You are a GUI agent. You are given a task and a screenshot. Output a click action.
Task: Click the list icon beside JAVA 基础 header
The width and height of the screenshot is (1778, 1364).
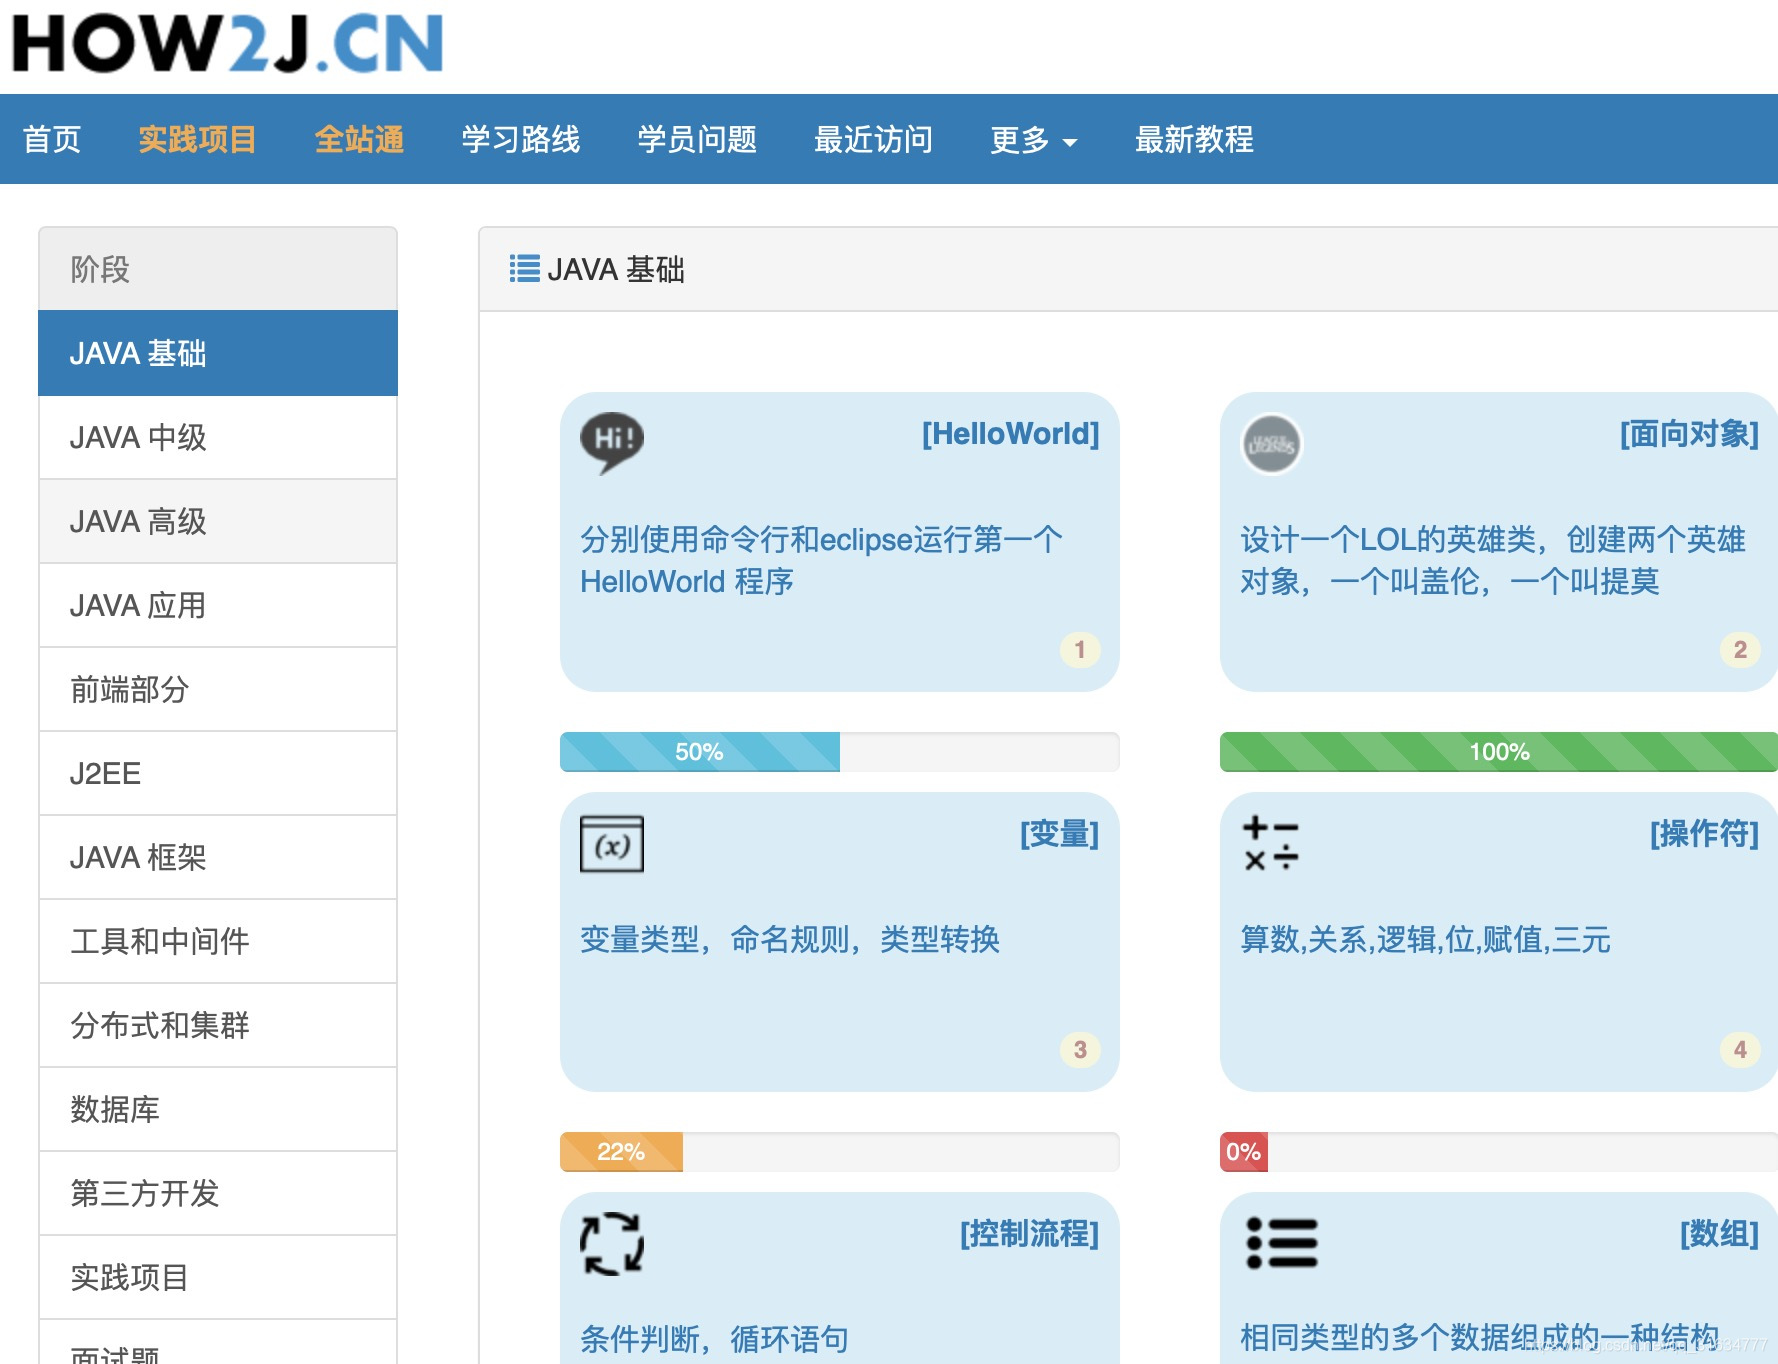coord(524,269)
